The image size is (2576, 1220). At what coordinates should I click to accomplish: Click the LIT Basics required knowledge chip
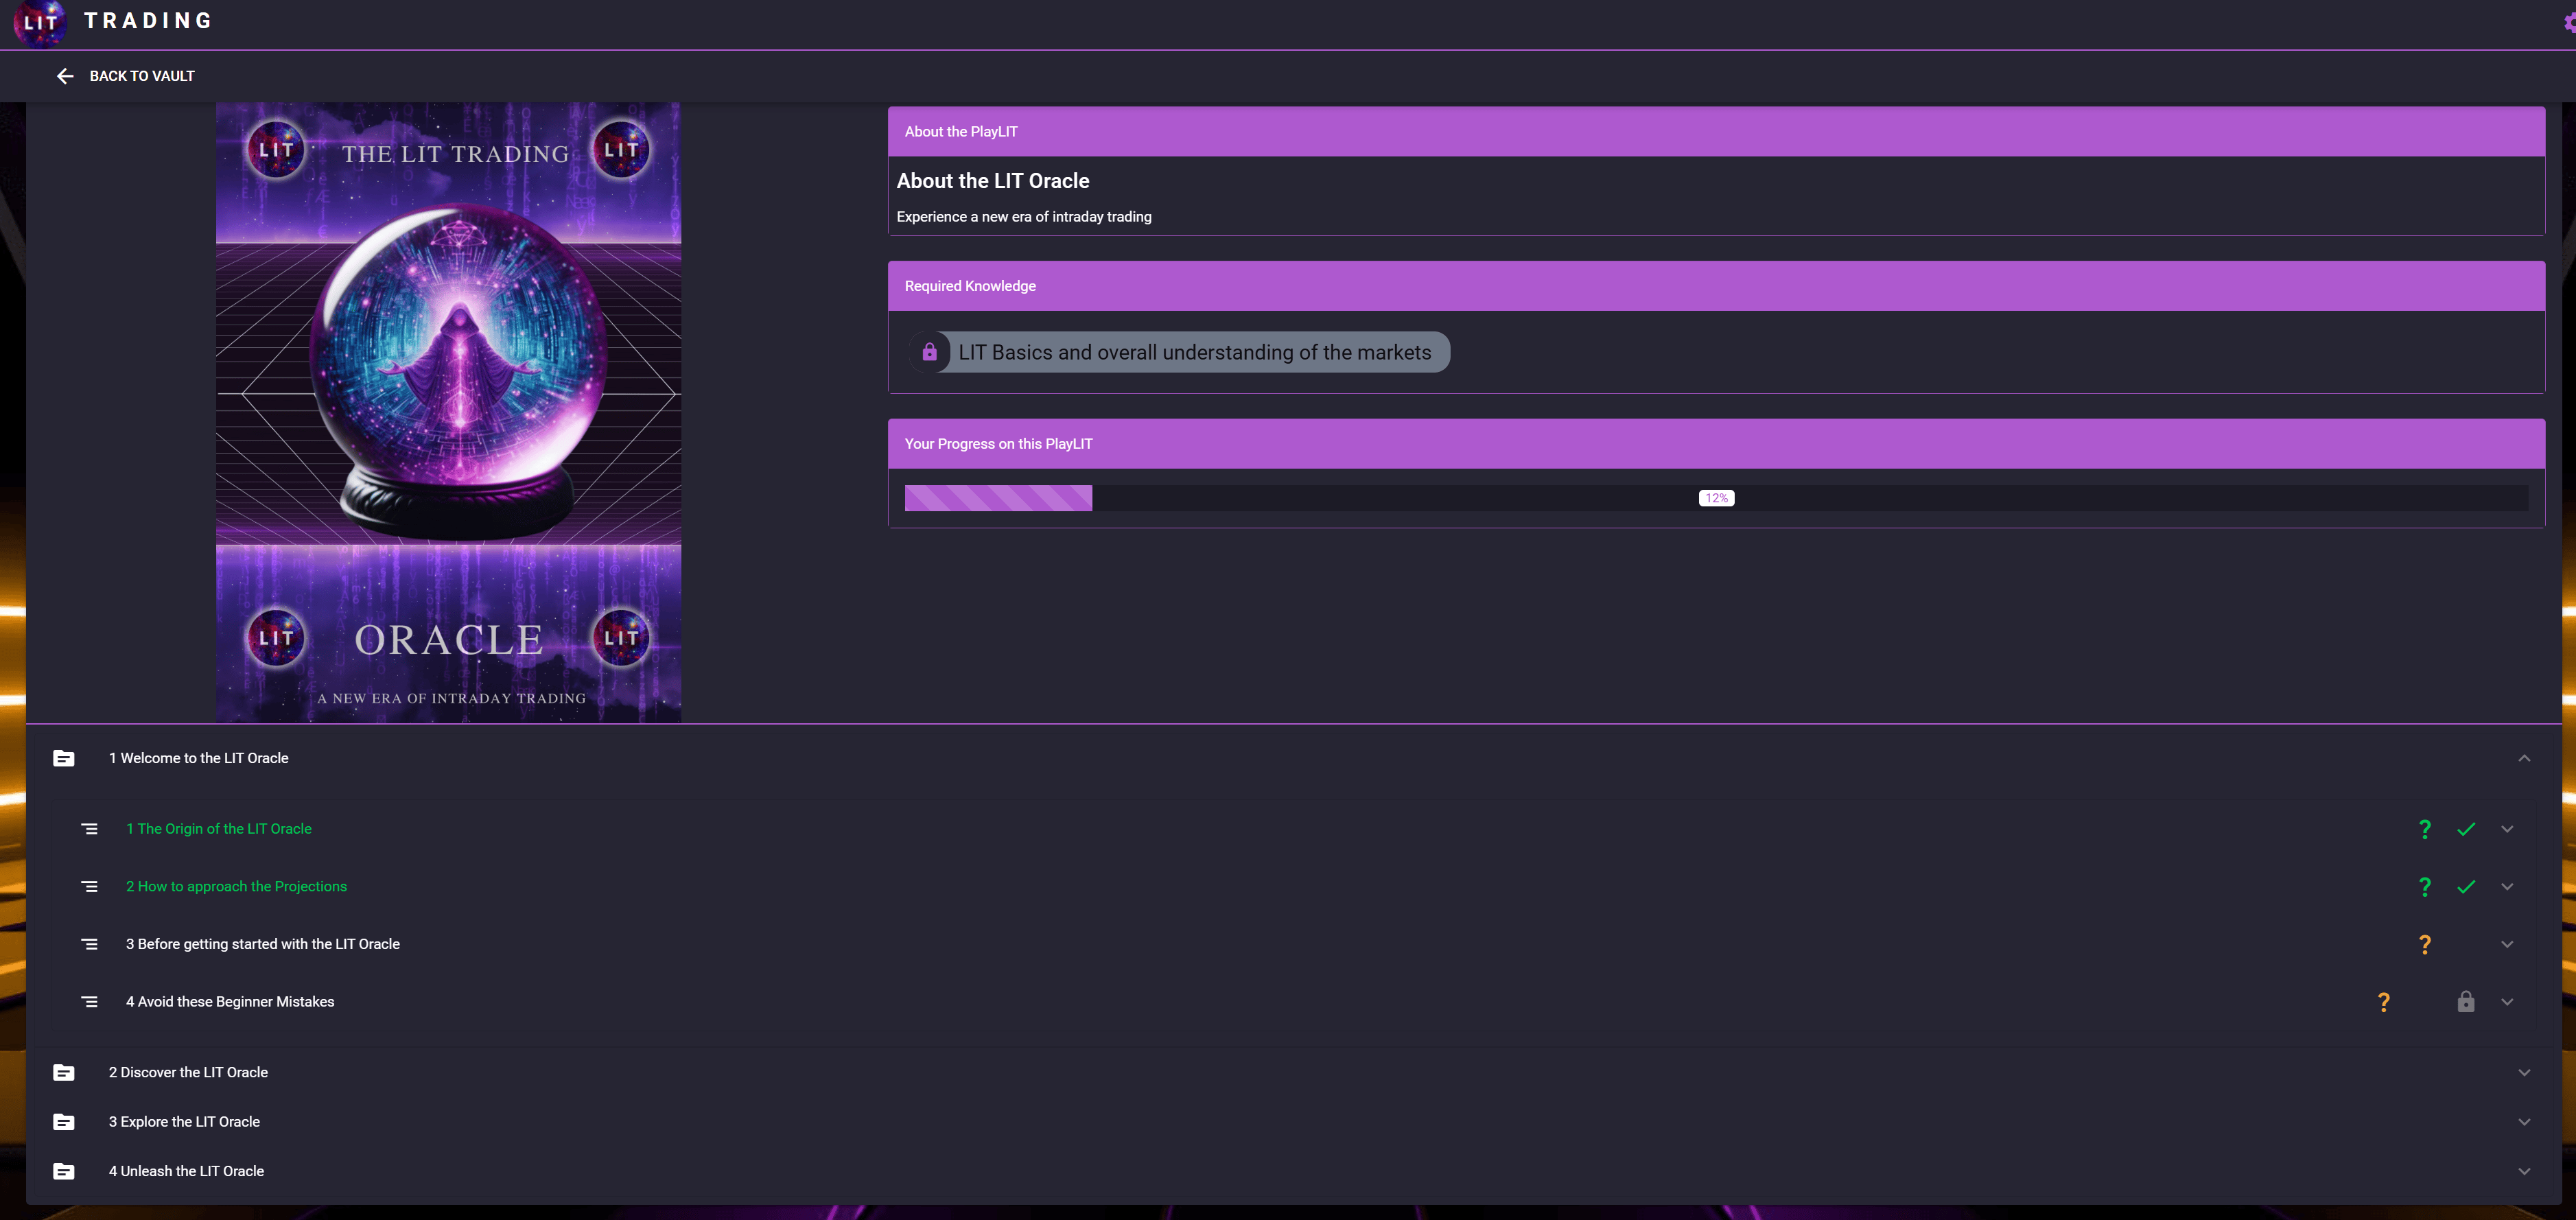(x=1179, y=352)
